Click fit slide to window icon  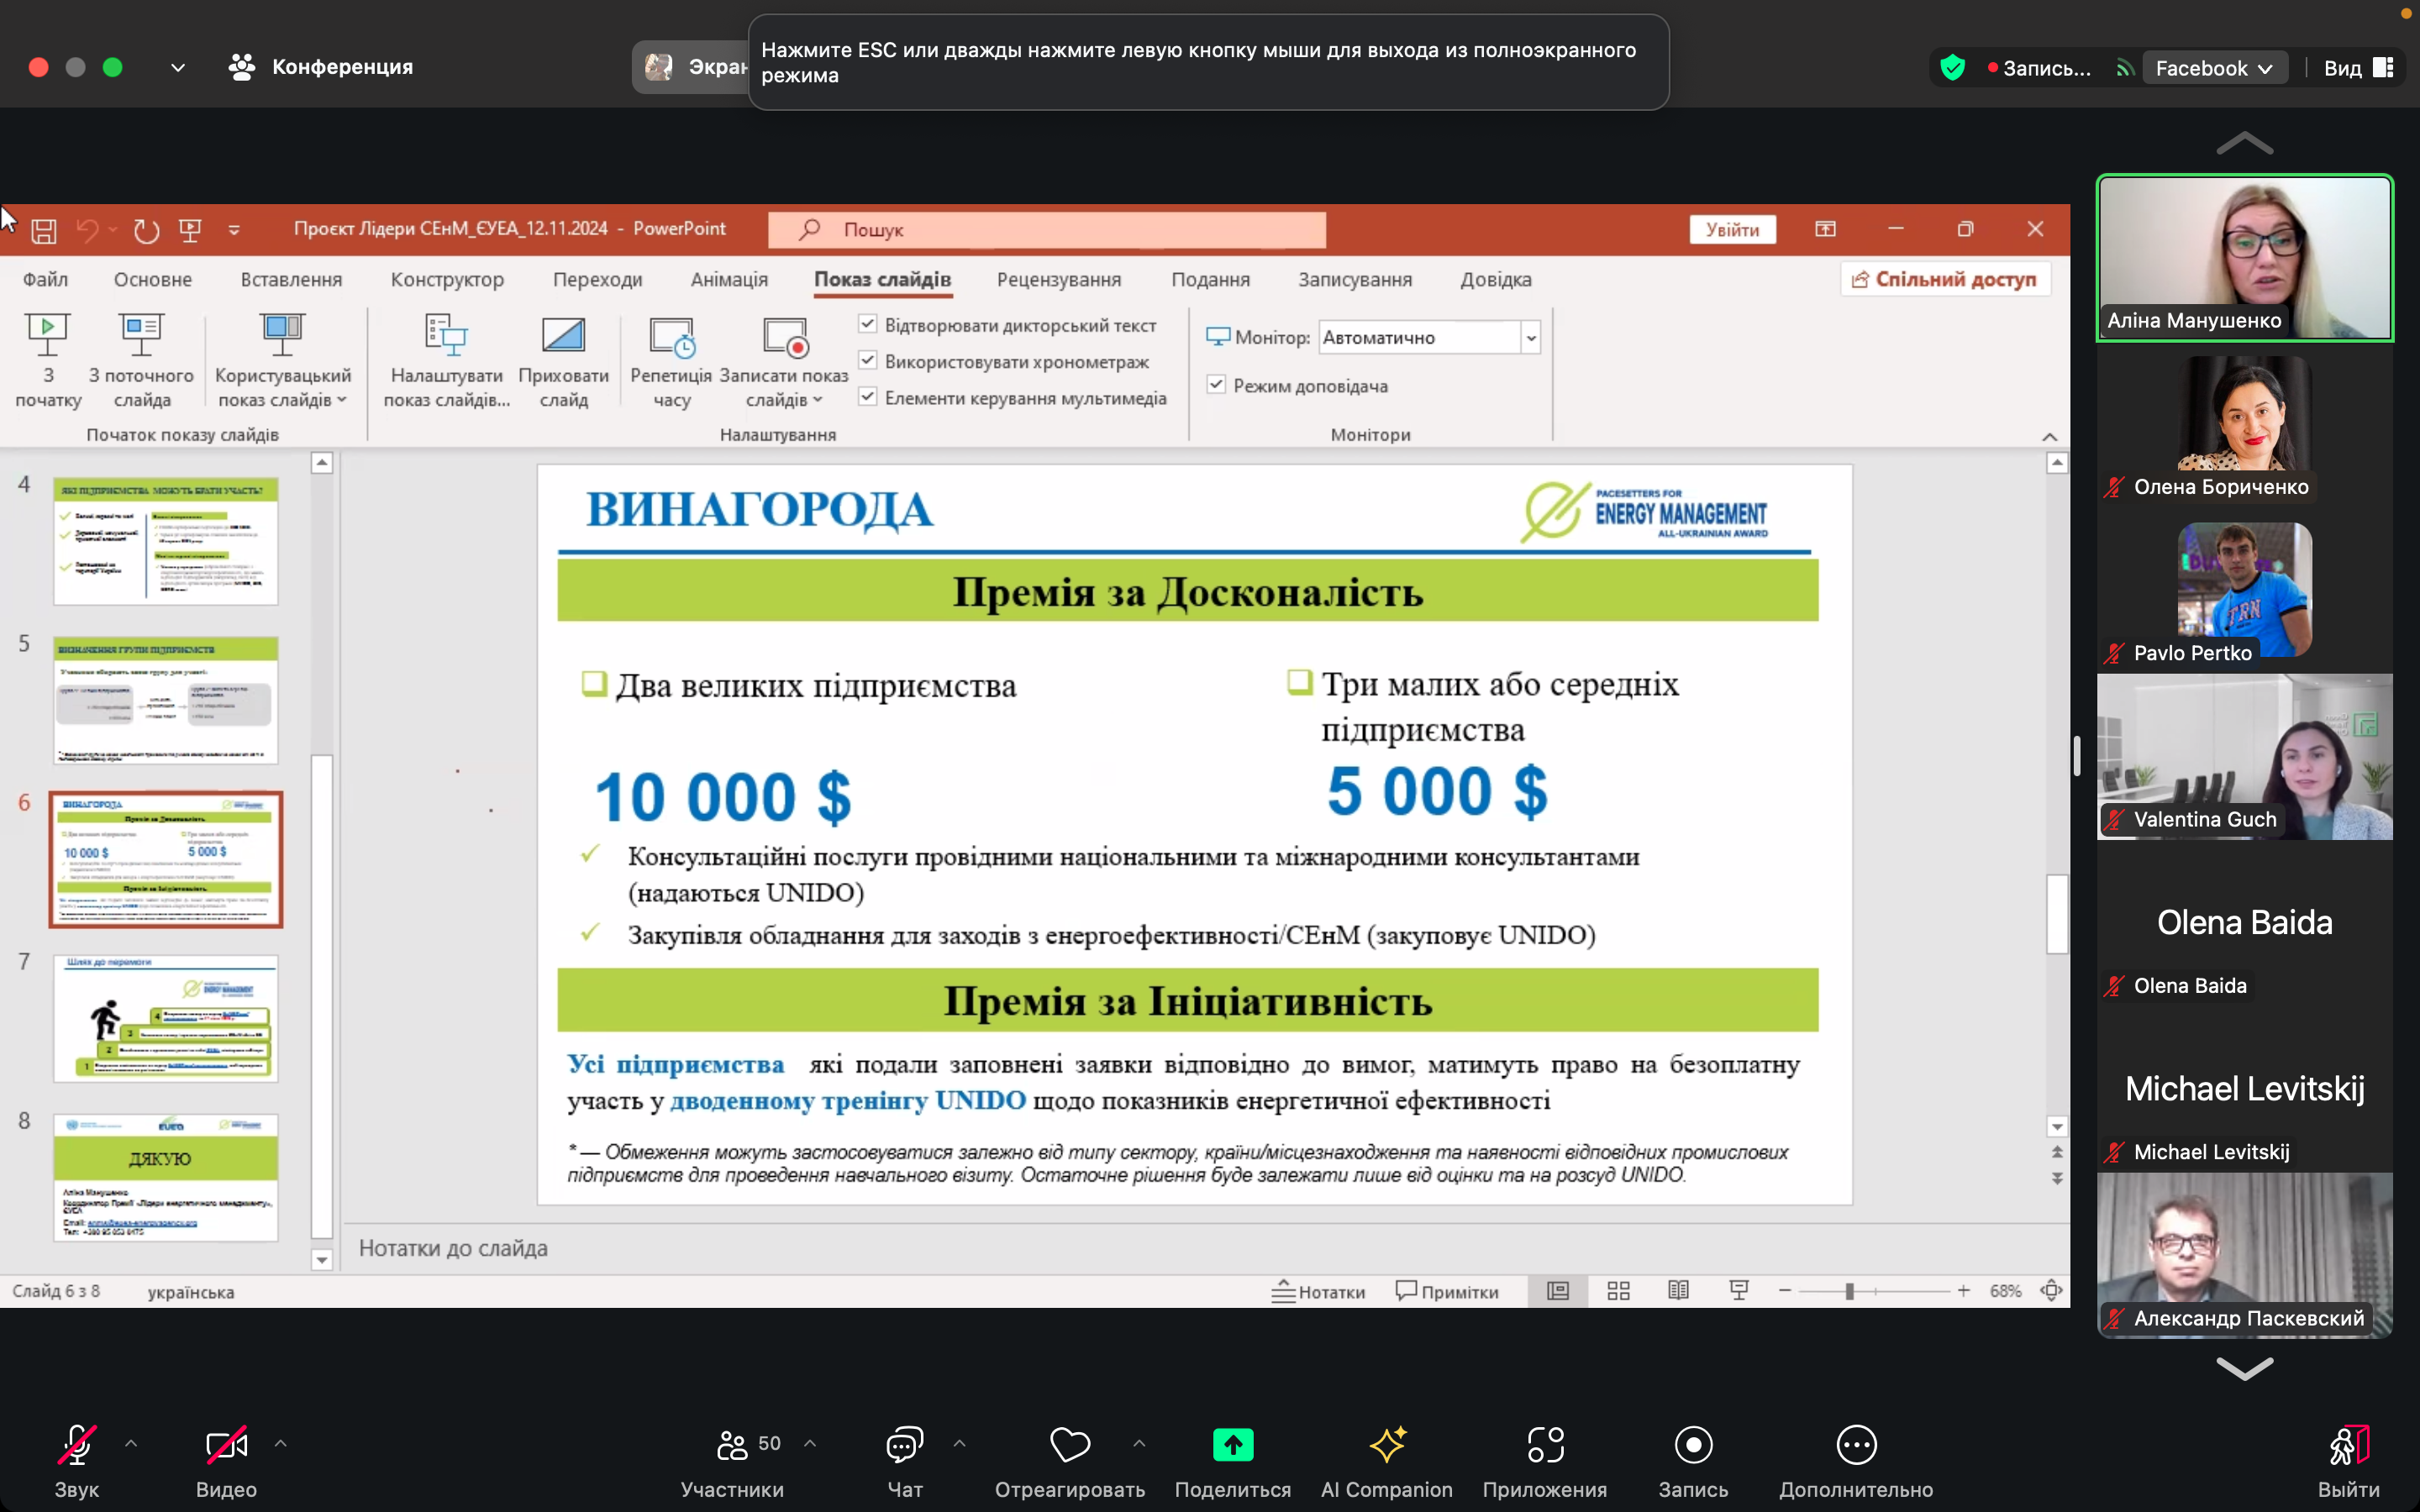(x=2051, y=1291)
